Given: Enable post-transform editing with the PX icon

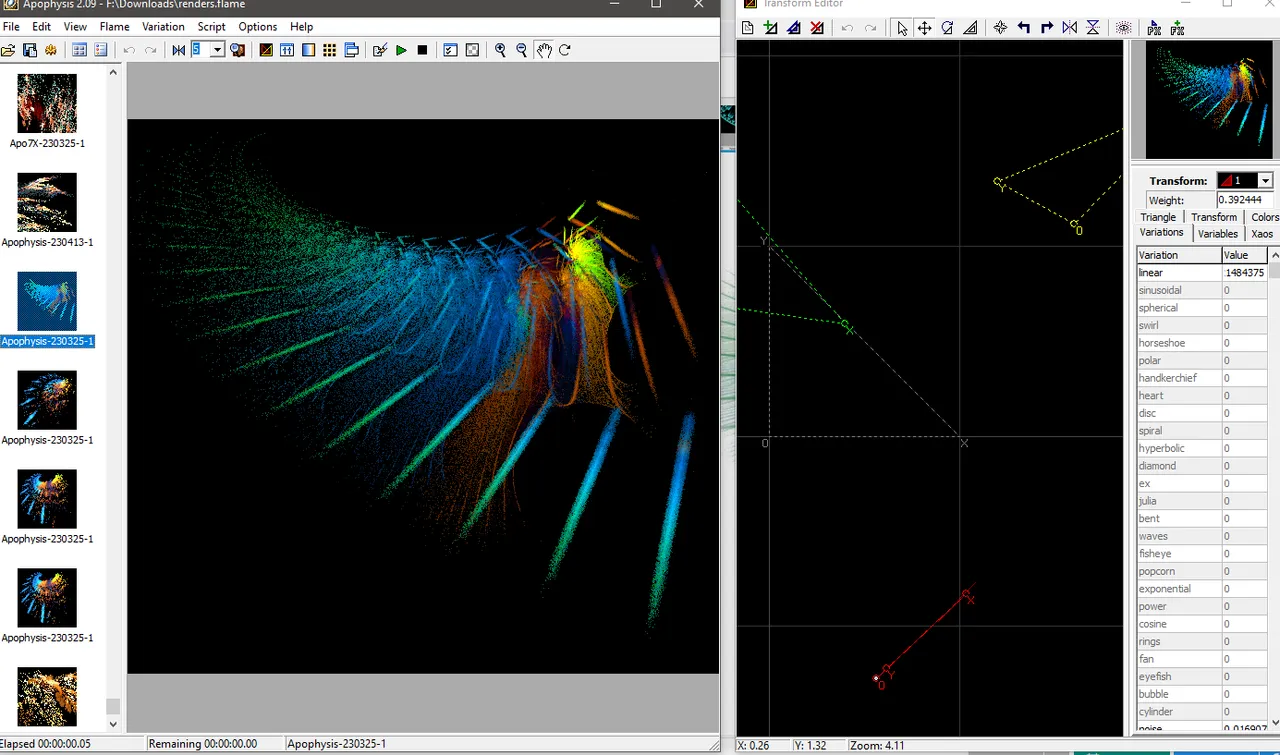Looking at the screenshot, I should pos(1154,28).
